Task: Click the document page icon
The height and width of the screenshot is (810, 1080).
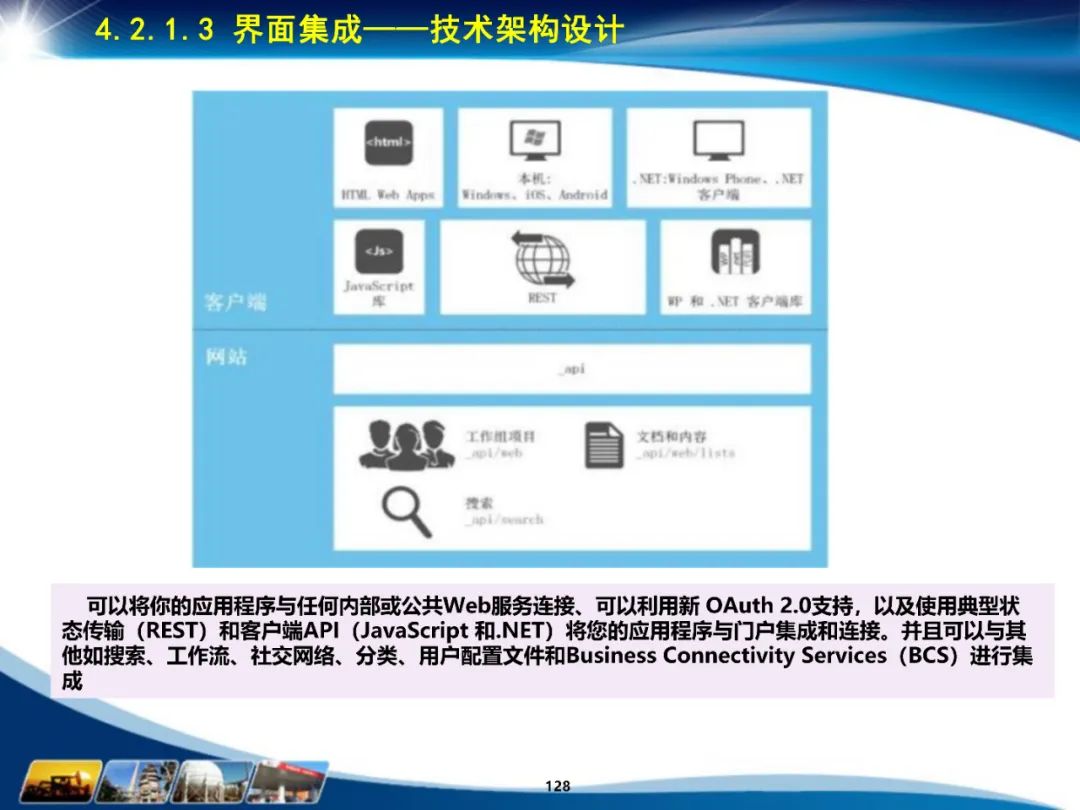Action: 604,446
